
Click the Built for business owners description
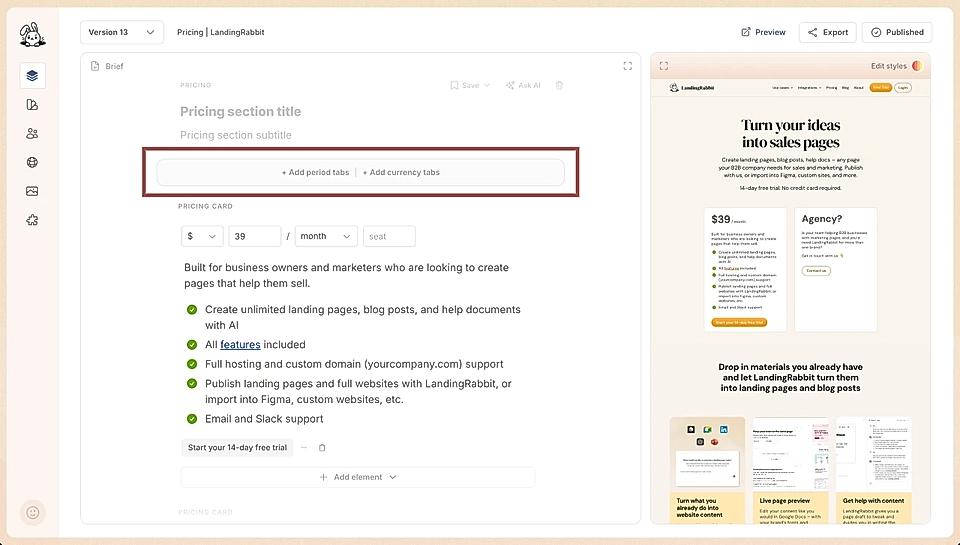pos(347,276)
